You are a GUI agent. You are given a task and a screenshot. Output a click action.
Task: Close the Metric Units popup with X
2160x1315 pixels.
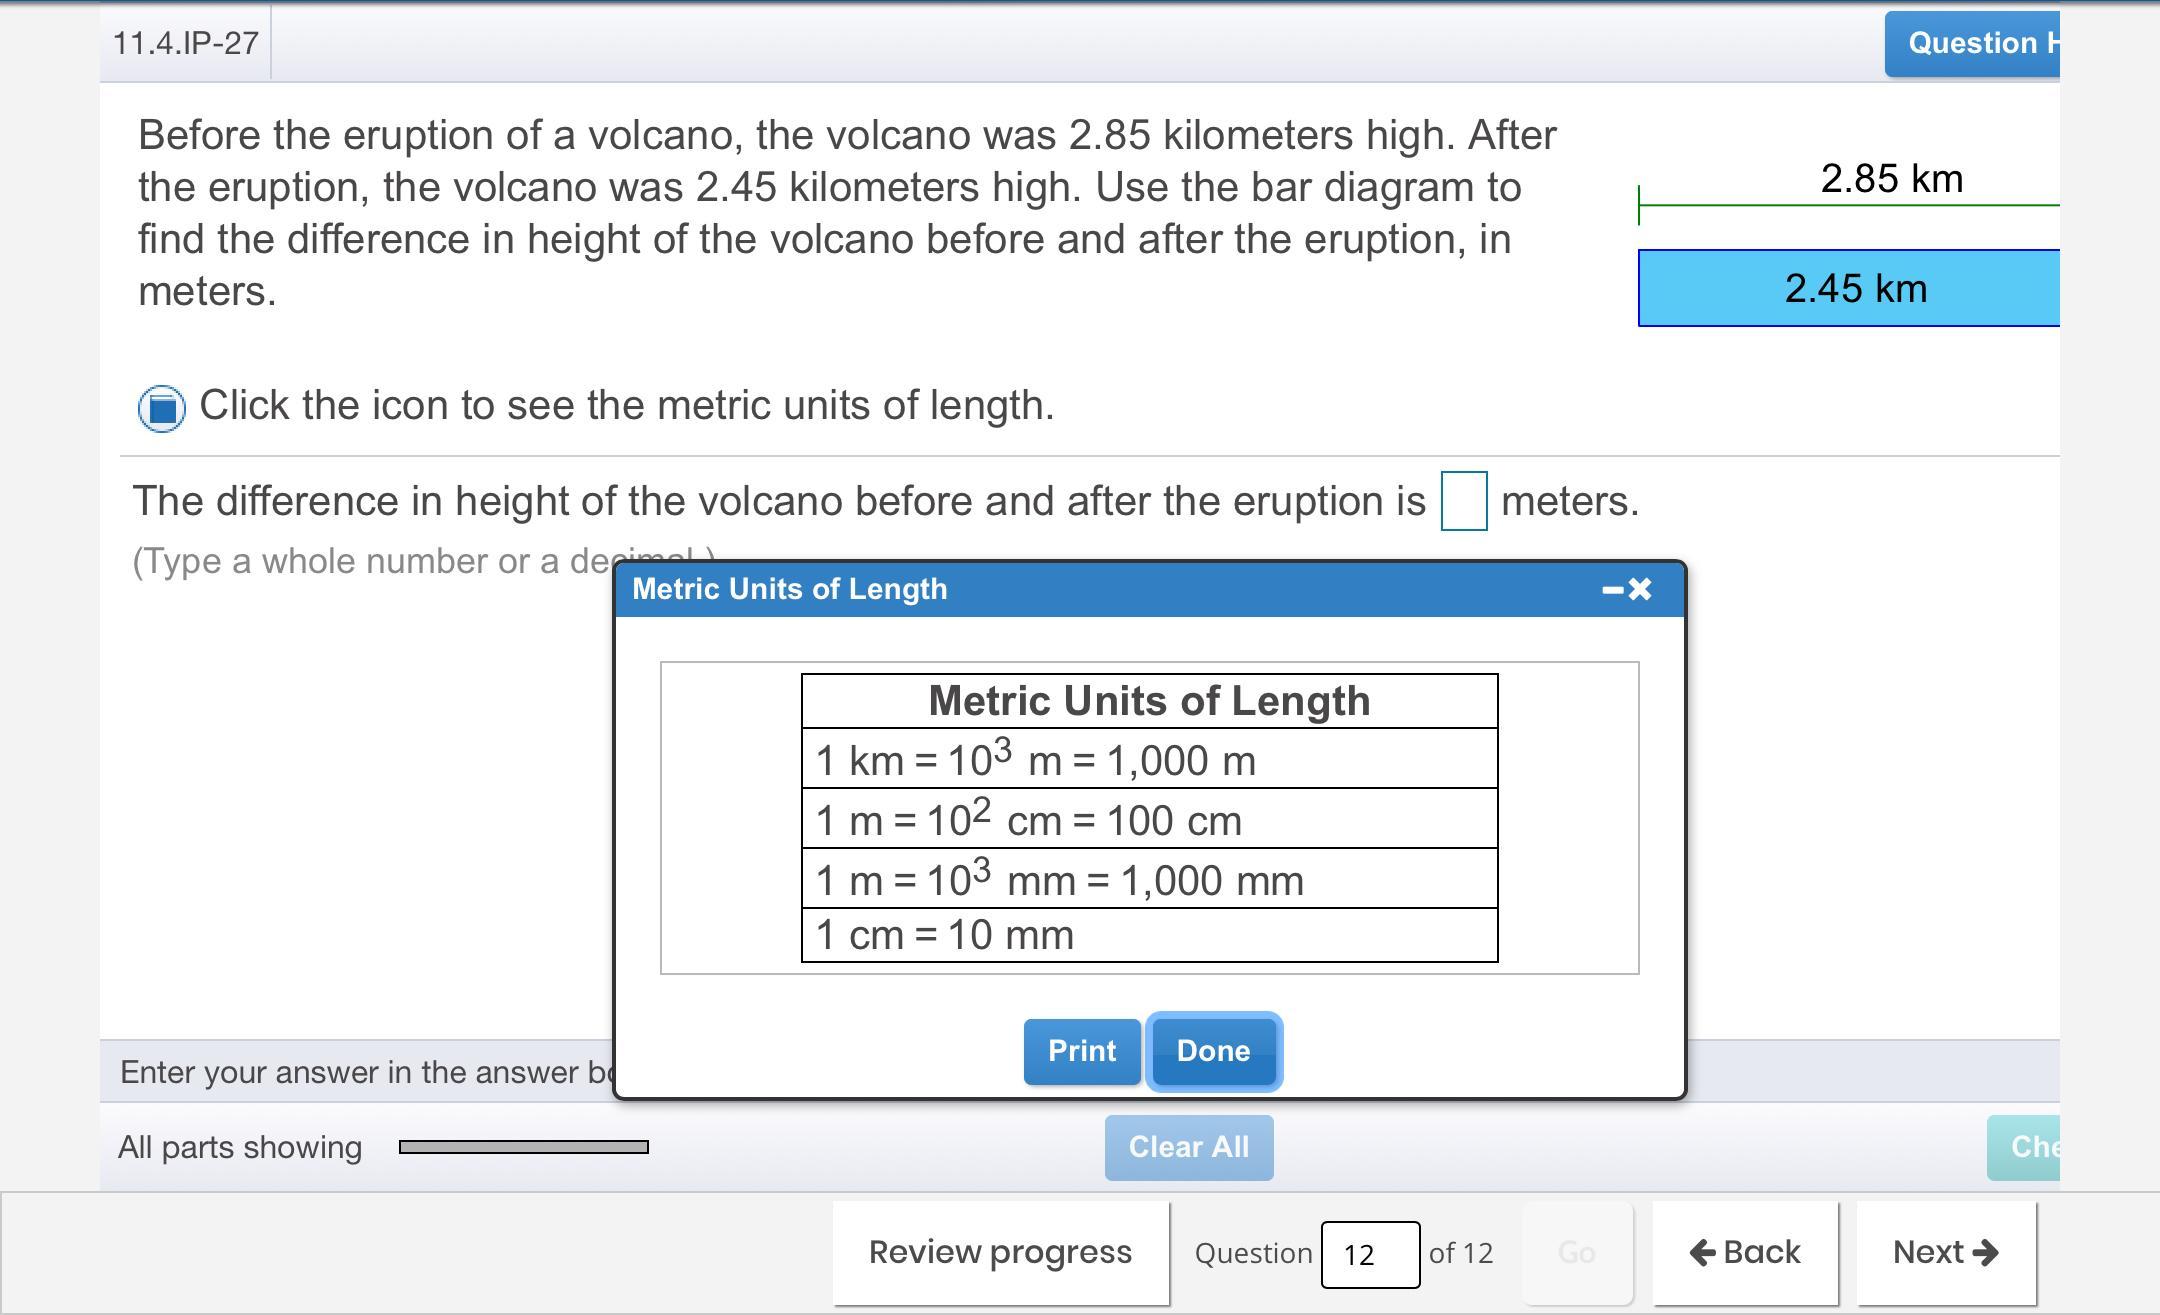click(1640, 590)
